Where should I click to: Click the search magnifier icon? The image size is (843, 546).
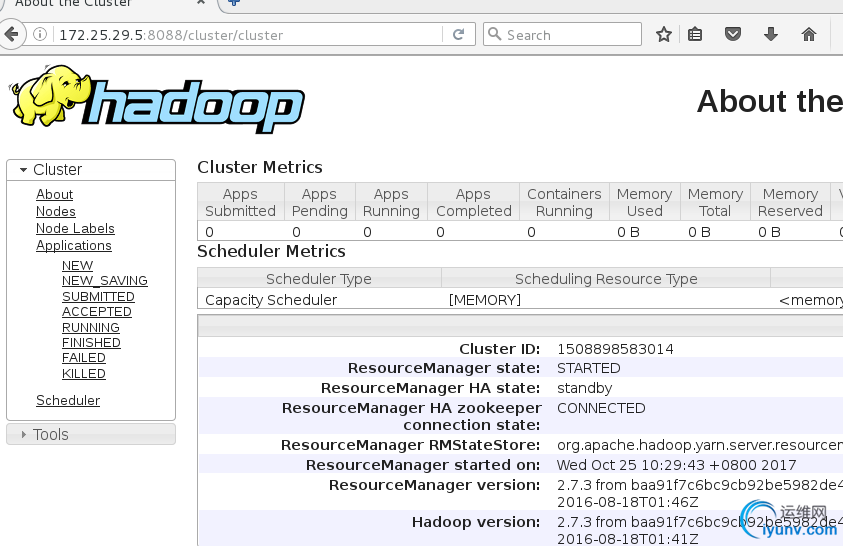pos(494,34)
